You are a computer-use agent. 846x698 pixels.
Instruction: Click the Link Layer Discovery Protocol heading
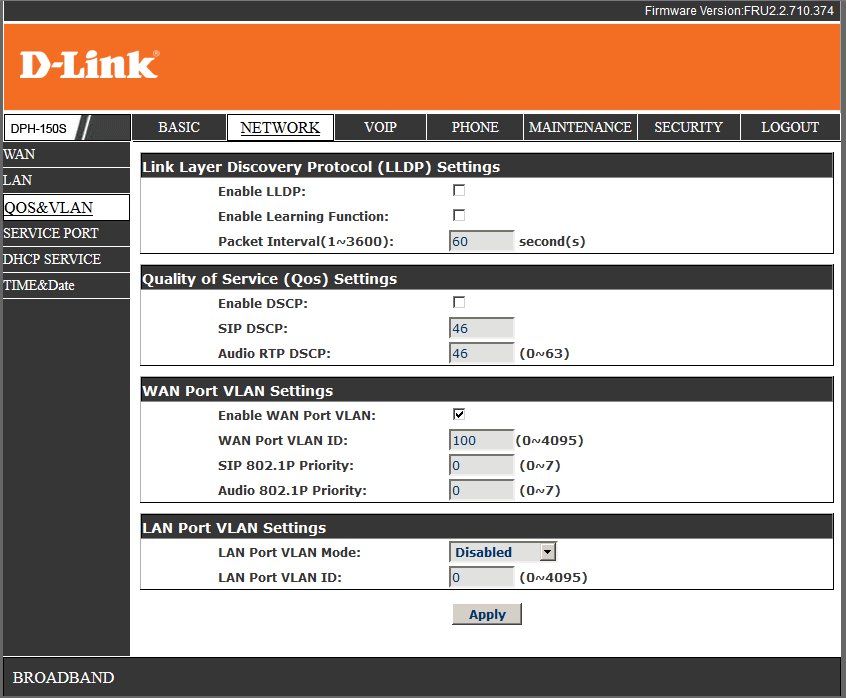[321, 167]
